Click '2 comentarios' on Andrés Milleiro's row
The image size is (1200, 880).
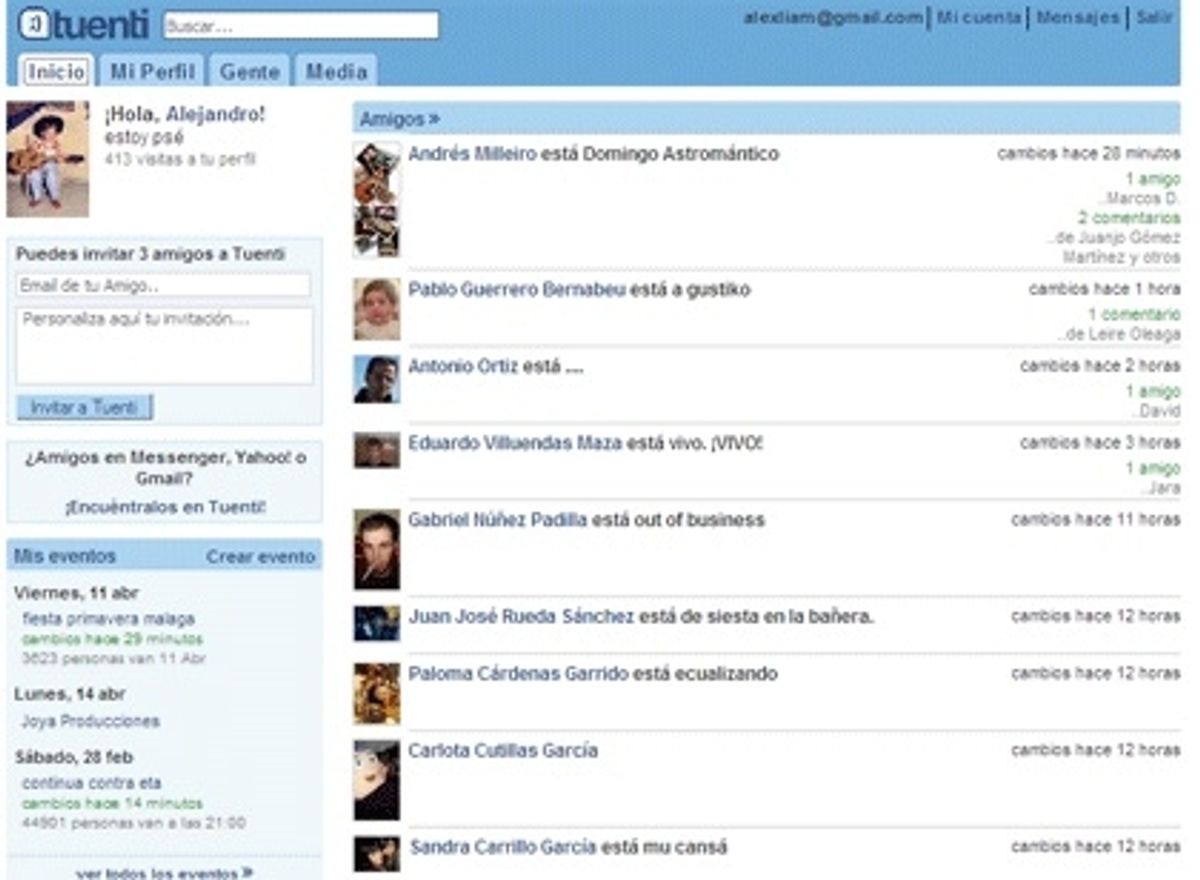[1129, 218]
